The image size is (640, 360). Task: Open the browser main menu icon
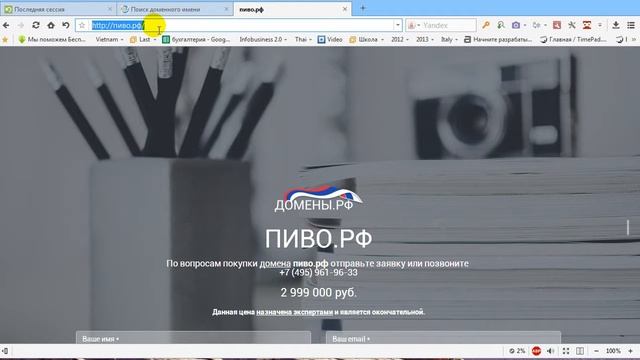point(631,25)
